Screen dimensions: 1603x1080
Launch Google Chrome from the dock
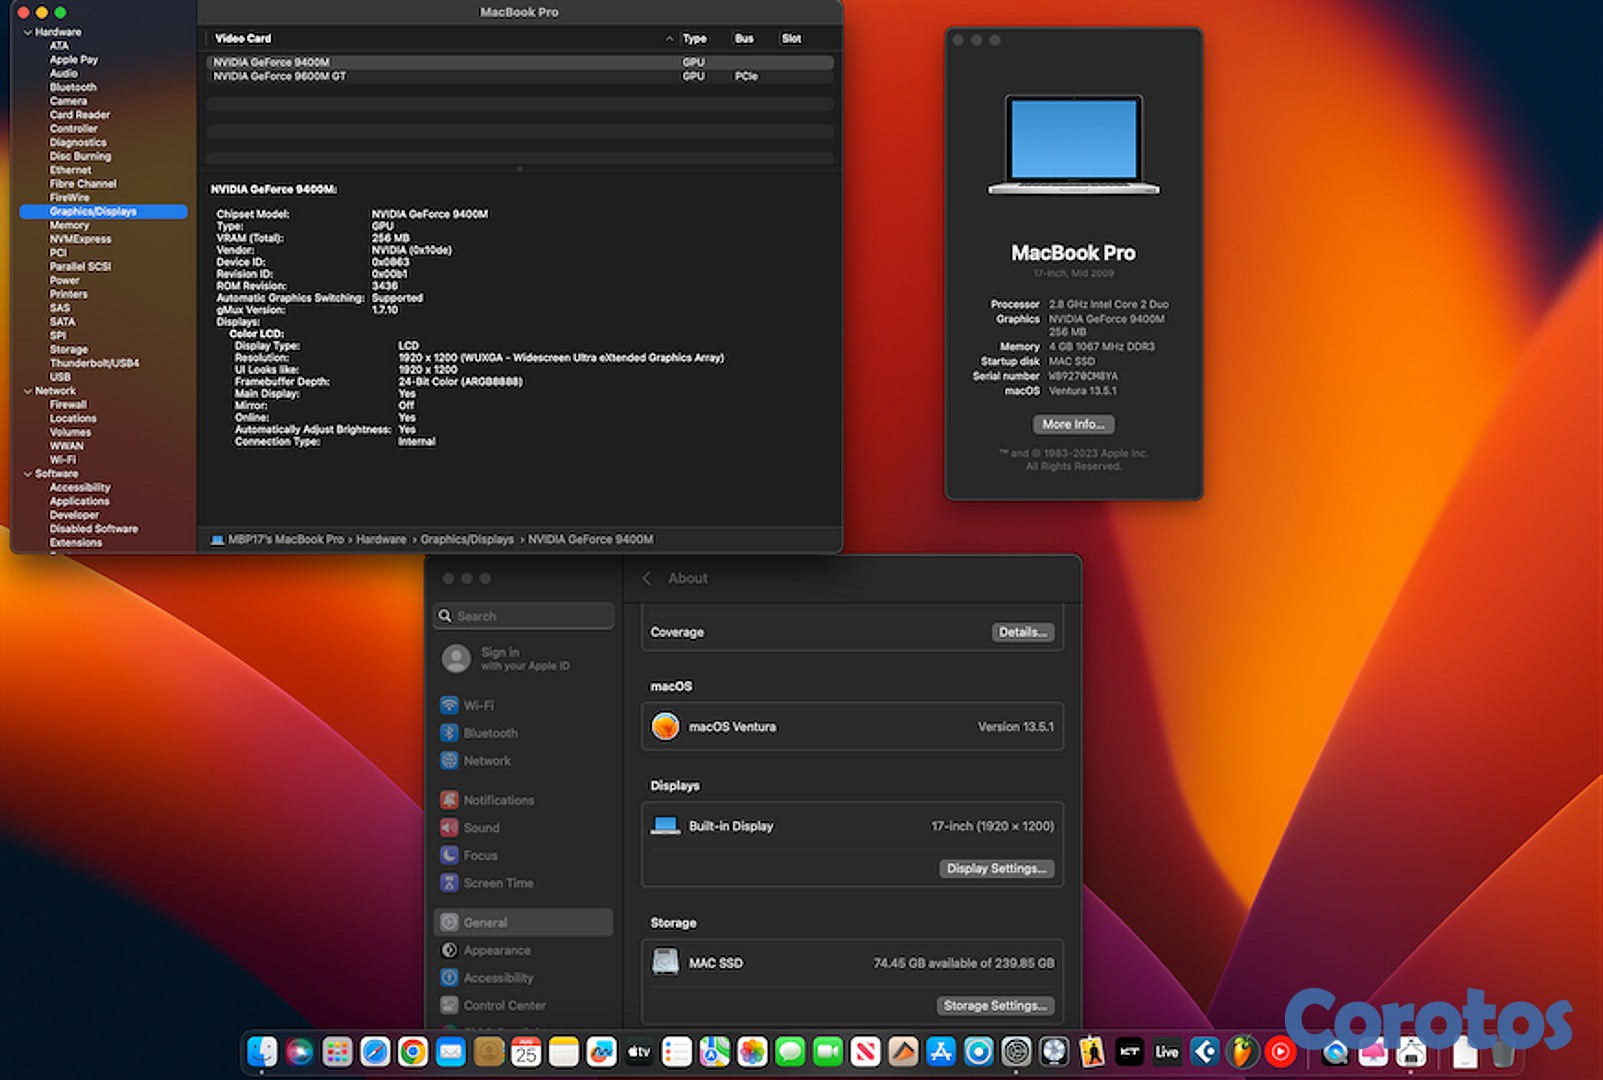(x=413, y=1052)
